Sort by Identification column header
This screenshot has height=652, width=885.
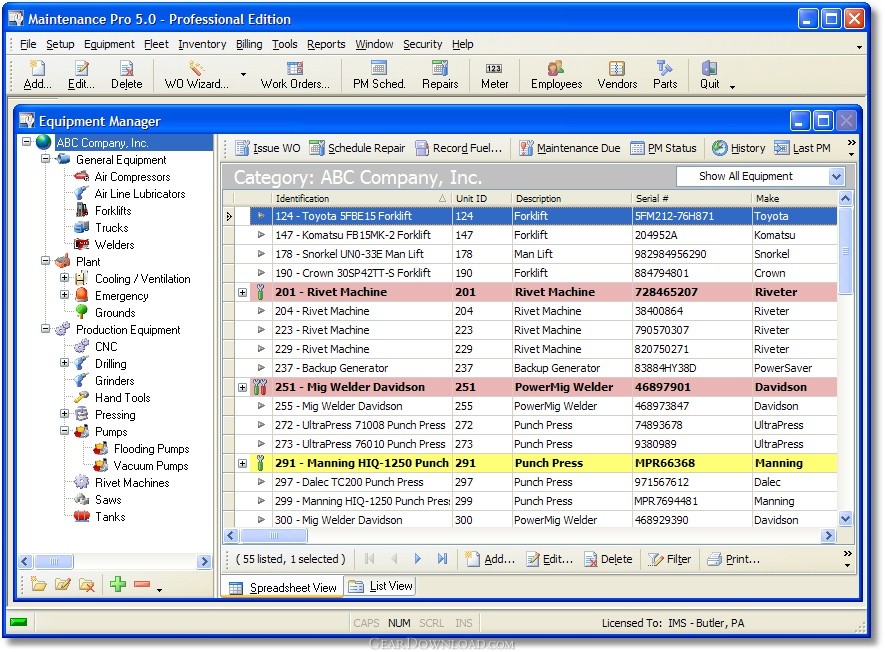[x=361, y=198]
